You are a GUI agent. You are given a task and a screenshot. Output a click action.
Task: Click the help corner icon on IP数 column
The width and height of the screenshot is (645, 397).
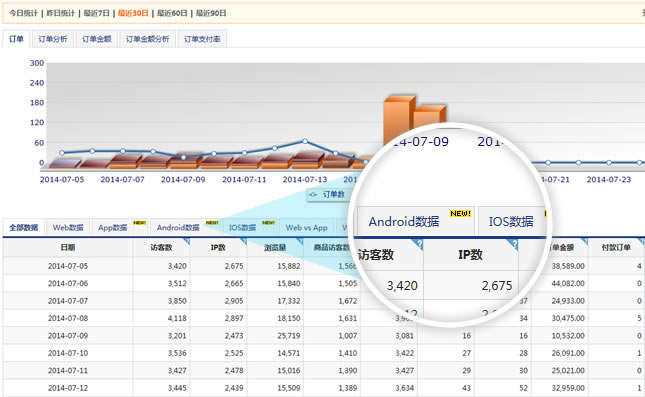[x=243, y=241]
